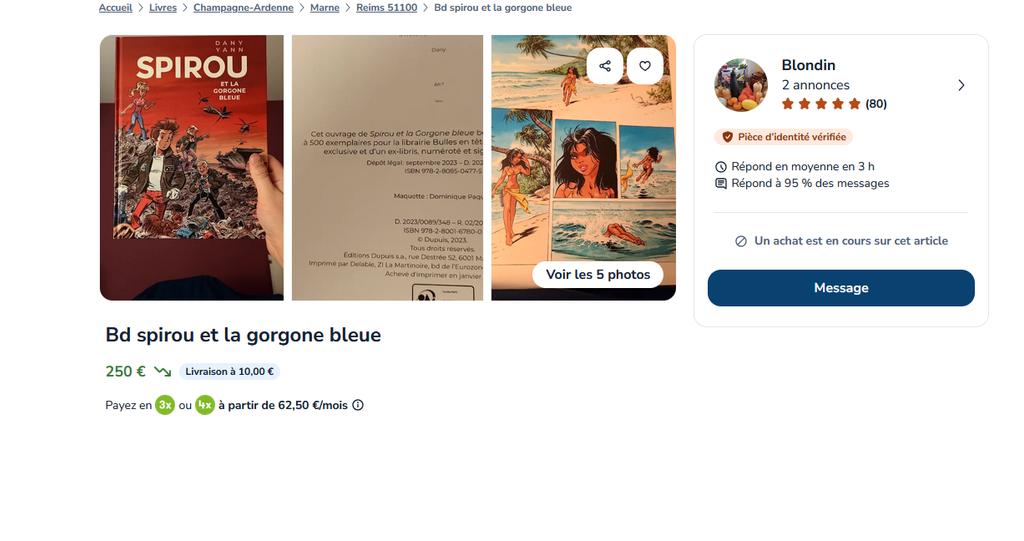Image resolution: width=1024 pixels, height=541 pixels.
Task: Open Blondin's profile avatar
Action: pyautogui.click(x=741, y=85)
